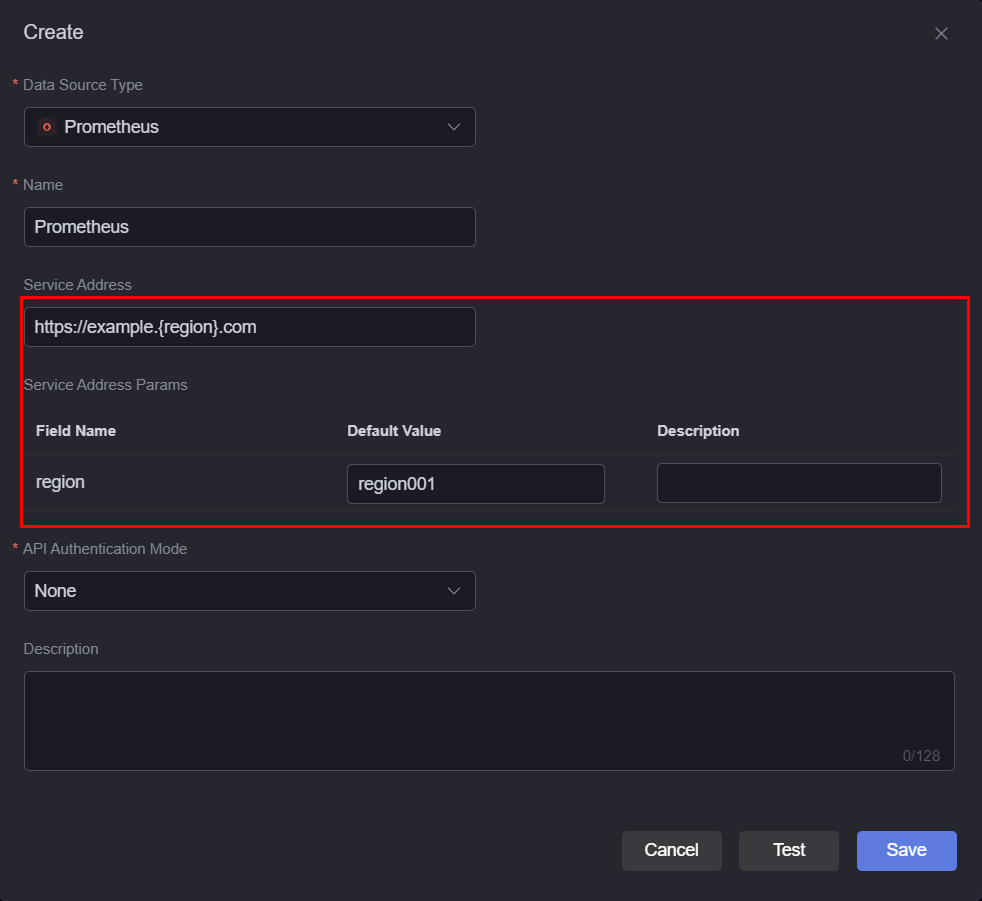
Task: Select the None authentication mode field
Action: point(250,591)
